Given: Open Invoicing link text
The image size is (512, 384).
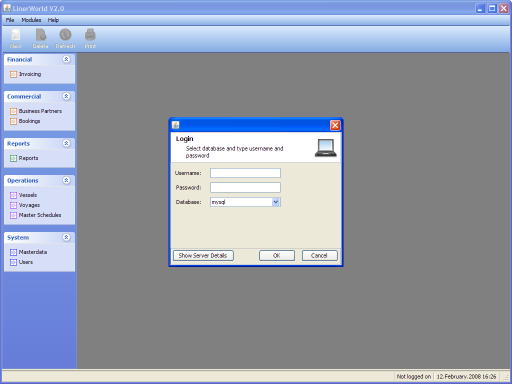Looking at the screenshot, I should (x=30, y=74).
